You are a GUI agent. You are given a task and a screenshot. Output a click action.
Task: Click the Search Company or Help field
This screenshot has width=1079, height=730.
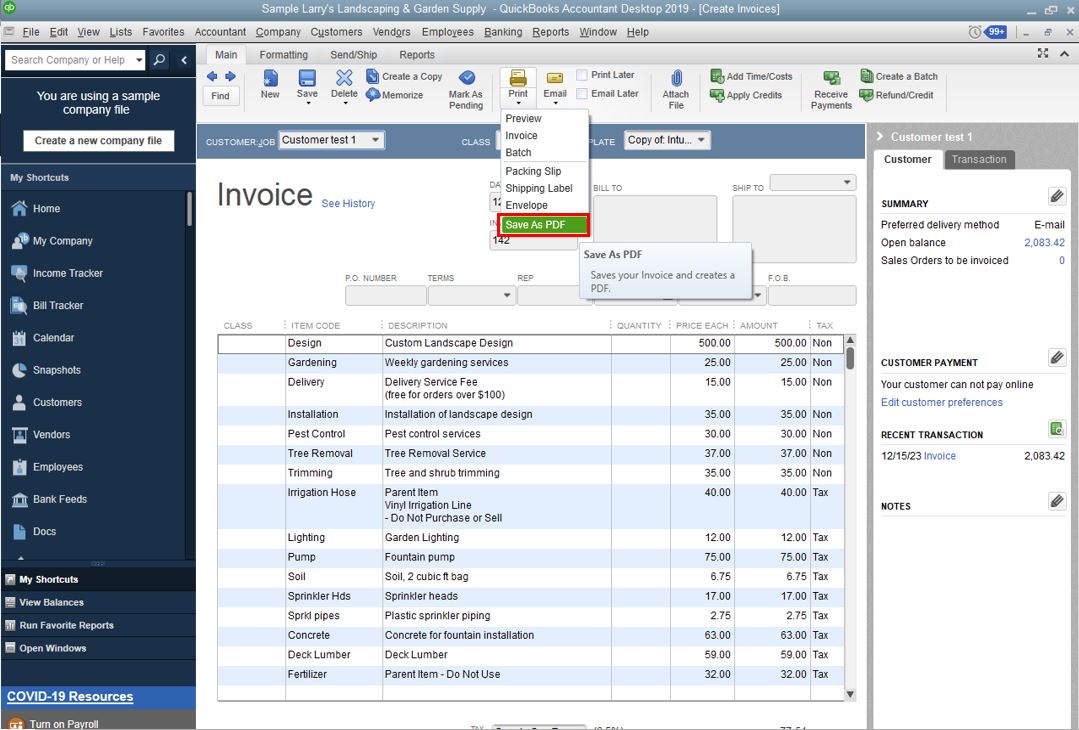68,60
